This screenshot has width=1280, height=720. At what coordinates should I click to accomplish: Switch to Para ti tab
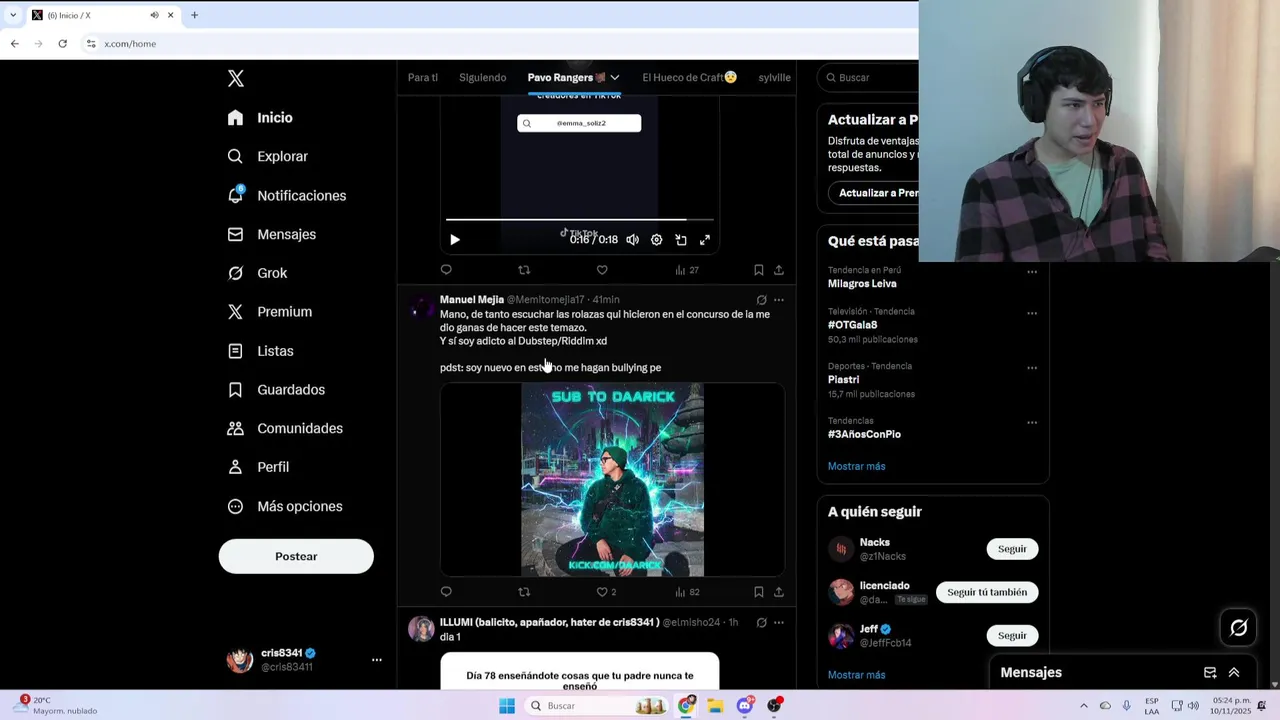tap(422, 77)
